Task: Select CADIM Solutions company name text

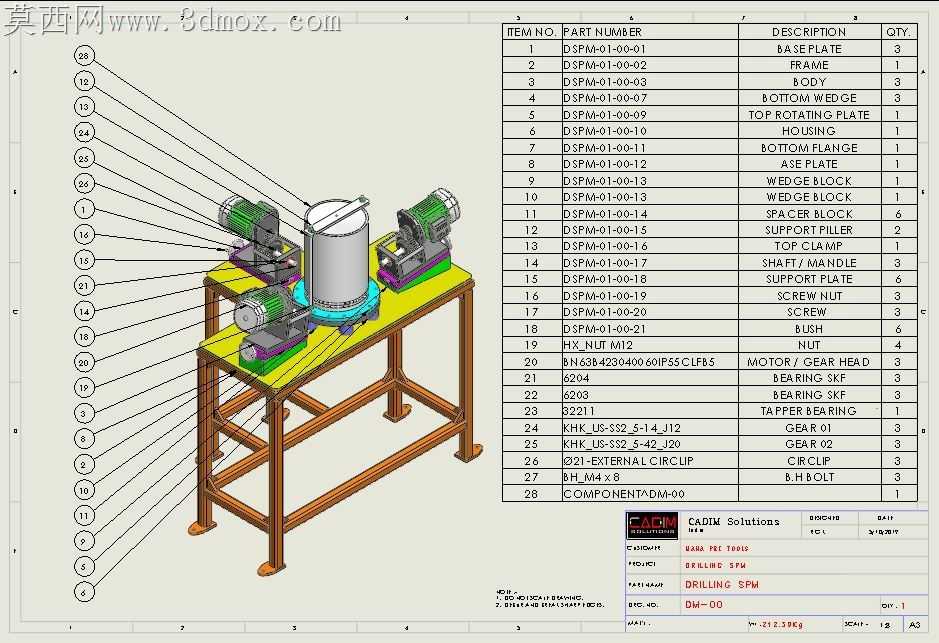Action: pyautogui.click(x=734, y=521)
